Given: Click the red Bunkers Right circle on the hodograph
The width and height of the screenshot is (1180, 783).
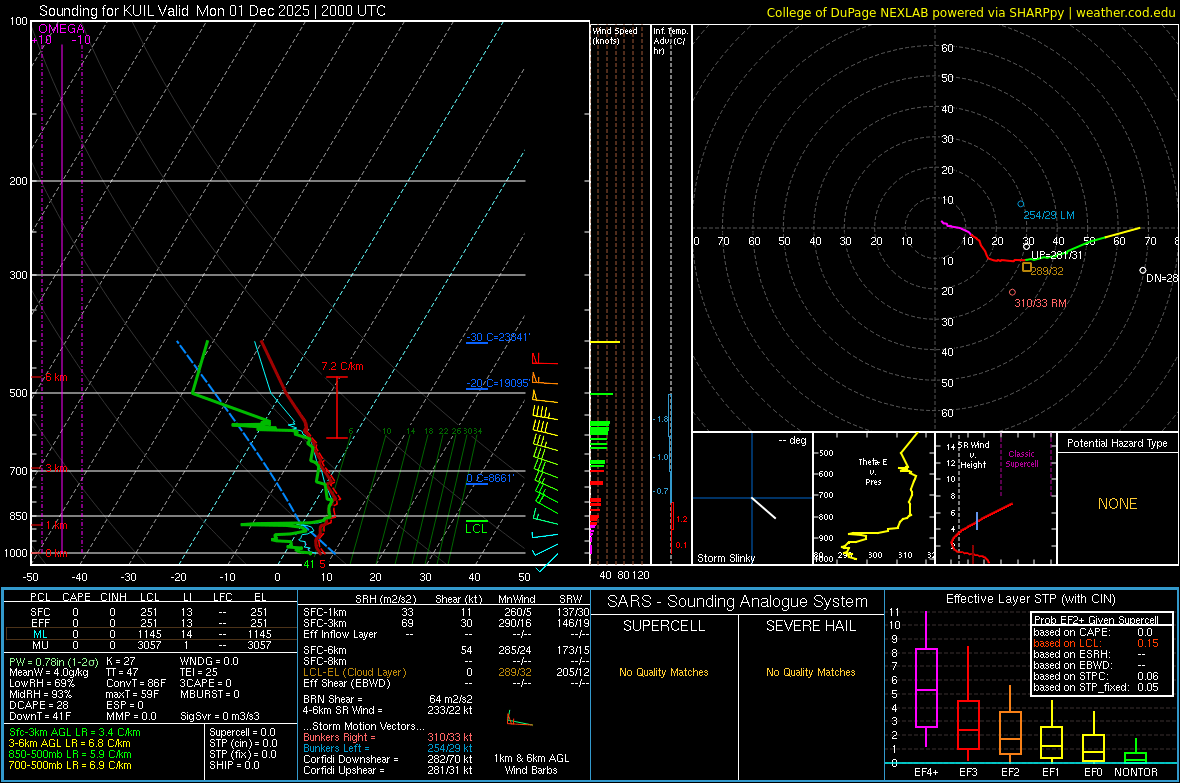Looking at the screenshot, I should (x=1012, y=292).
